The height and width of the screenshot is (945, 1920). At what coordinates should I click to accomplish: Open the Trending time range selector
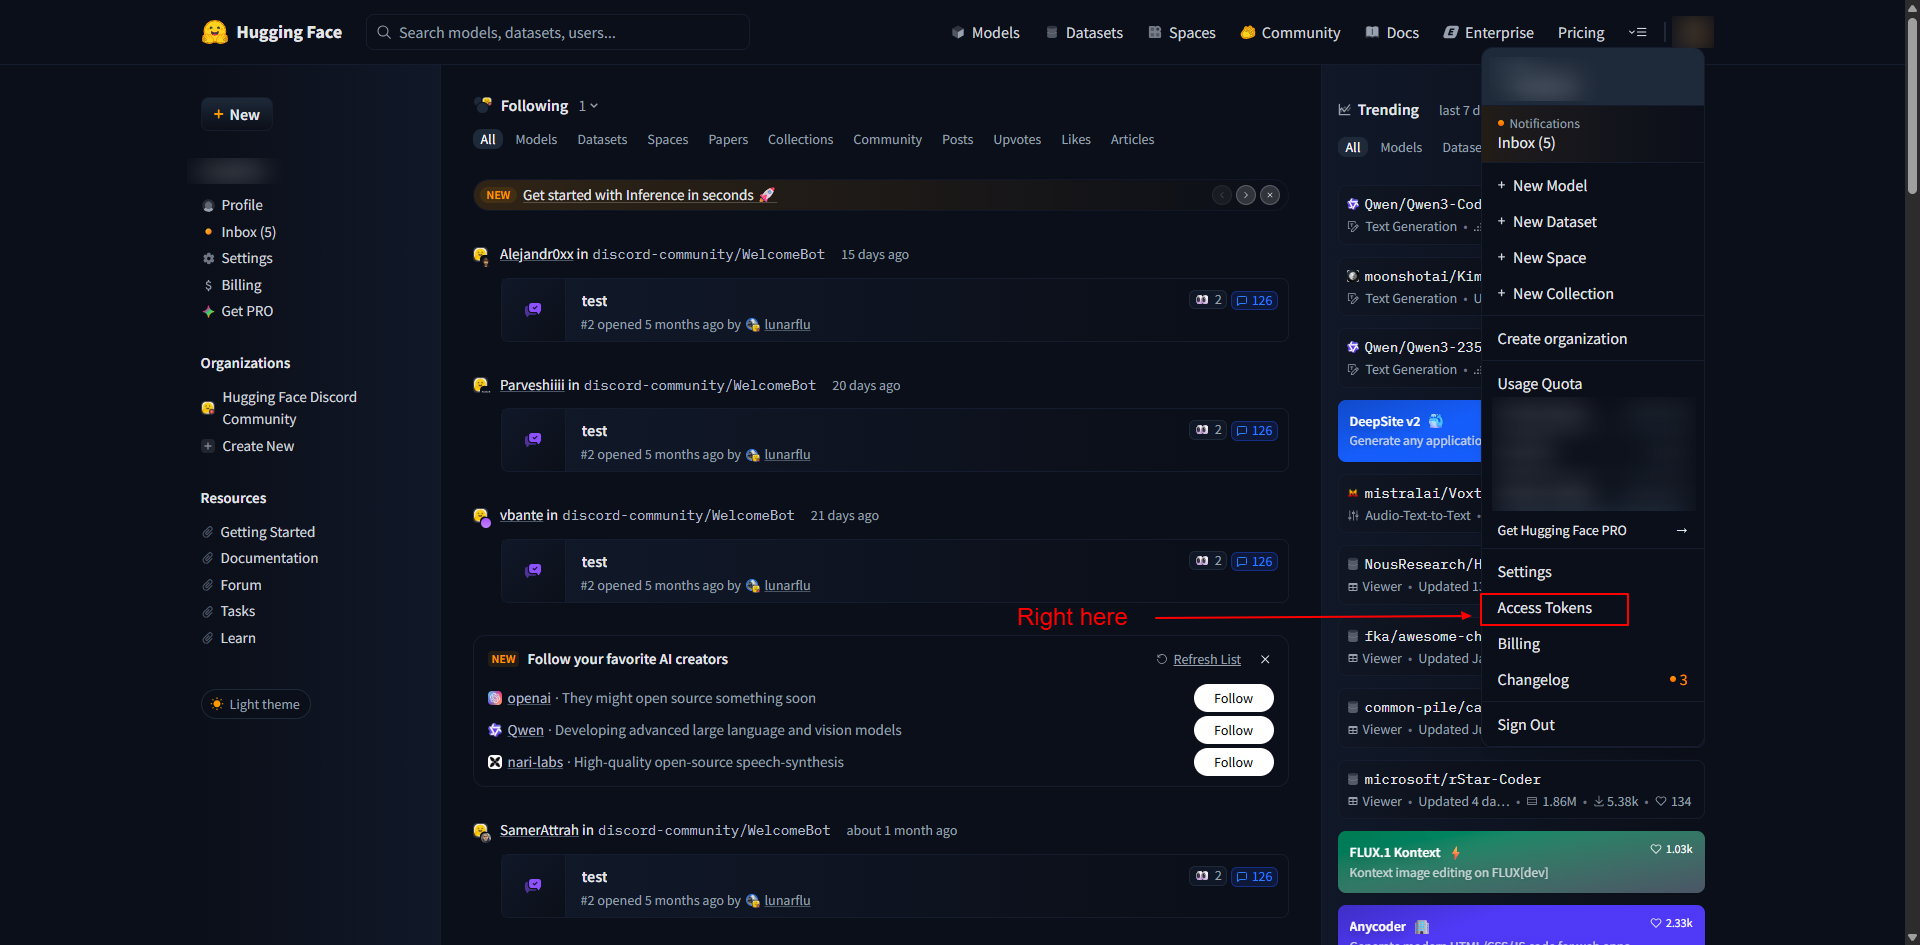tap(1459, 110)
